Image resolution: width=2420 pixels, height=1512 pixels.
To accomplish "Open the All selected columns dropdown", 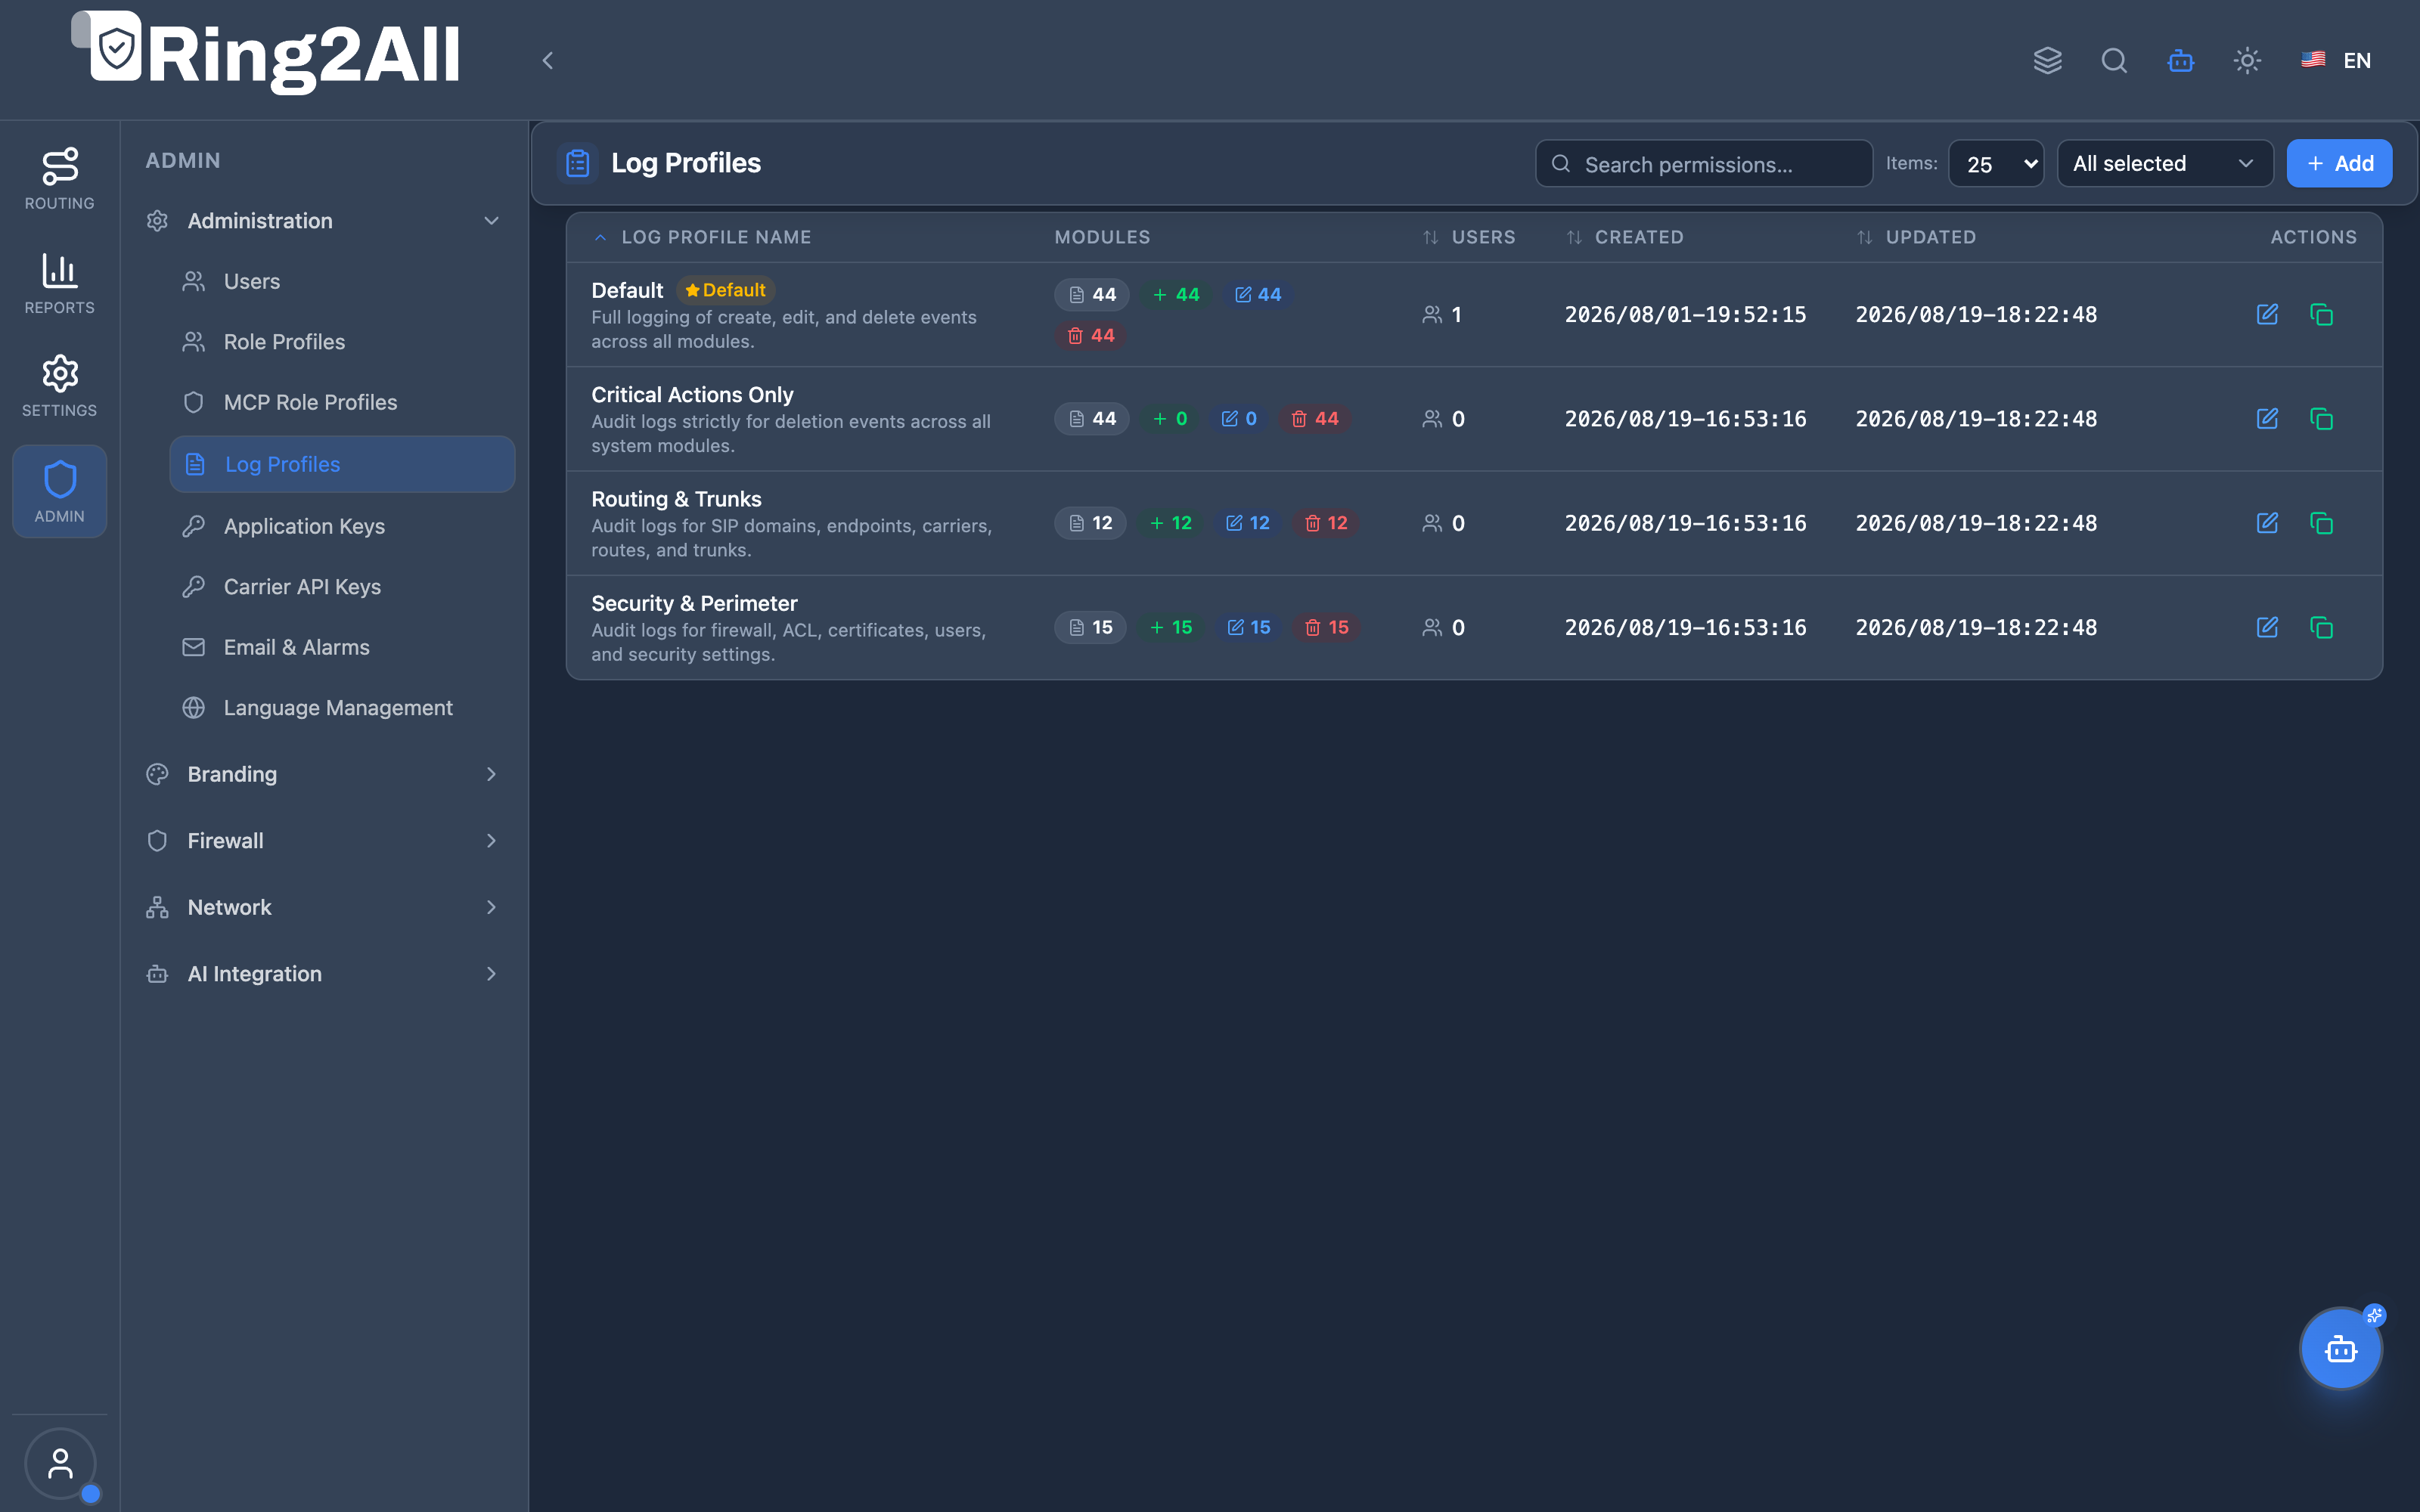I will click(2165, 163).
